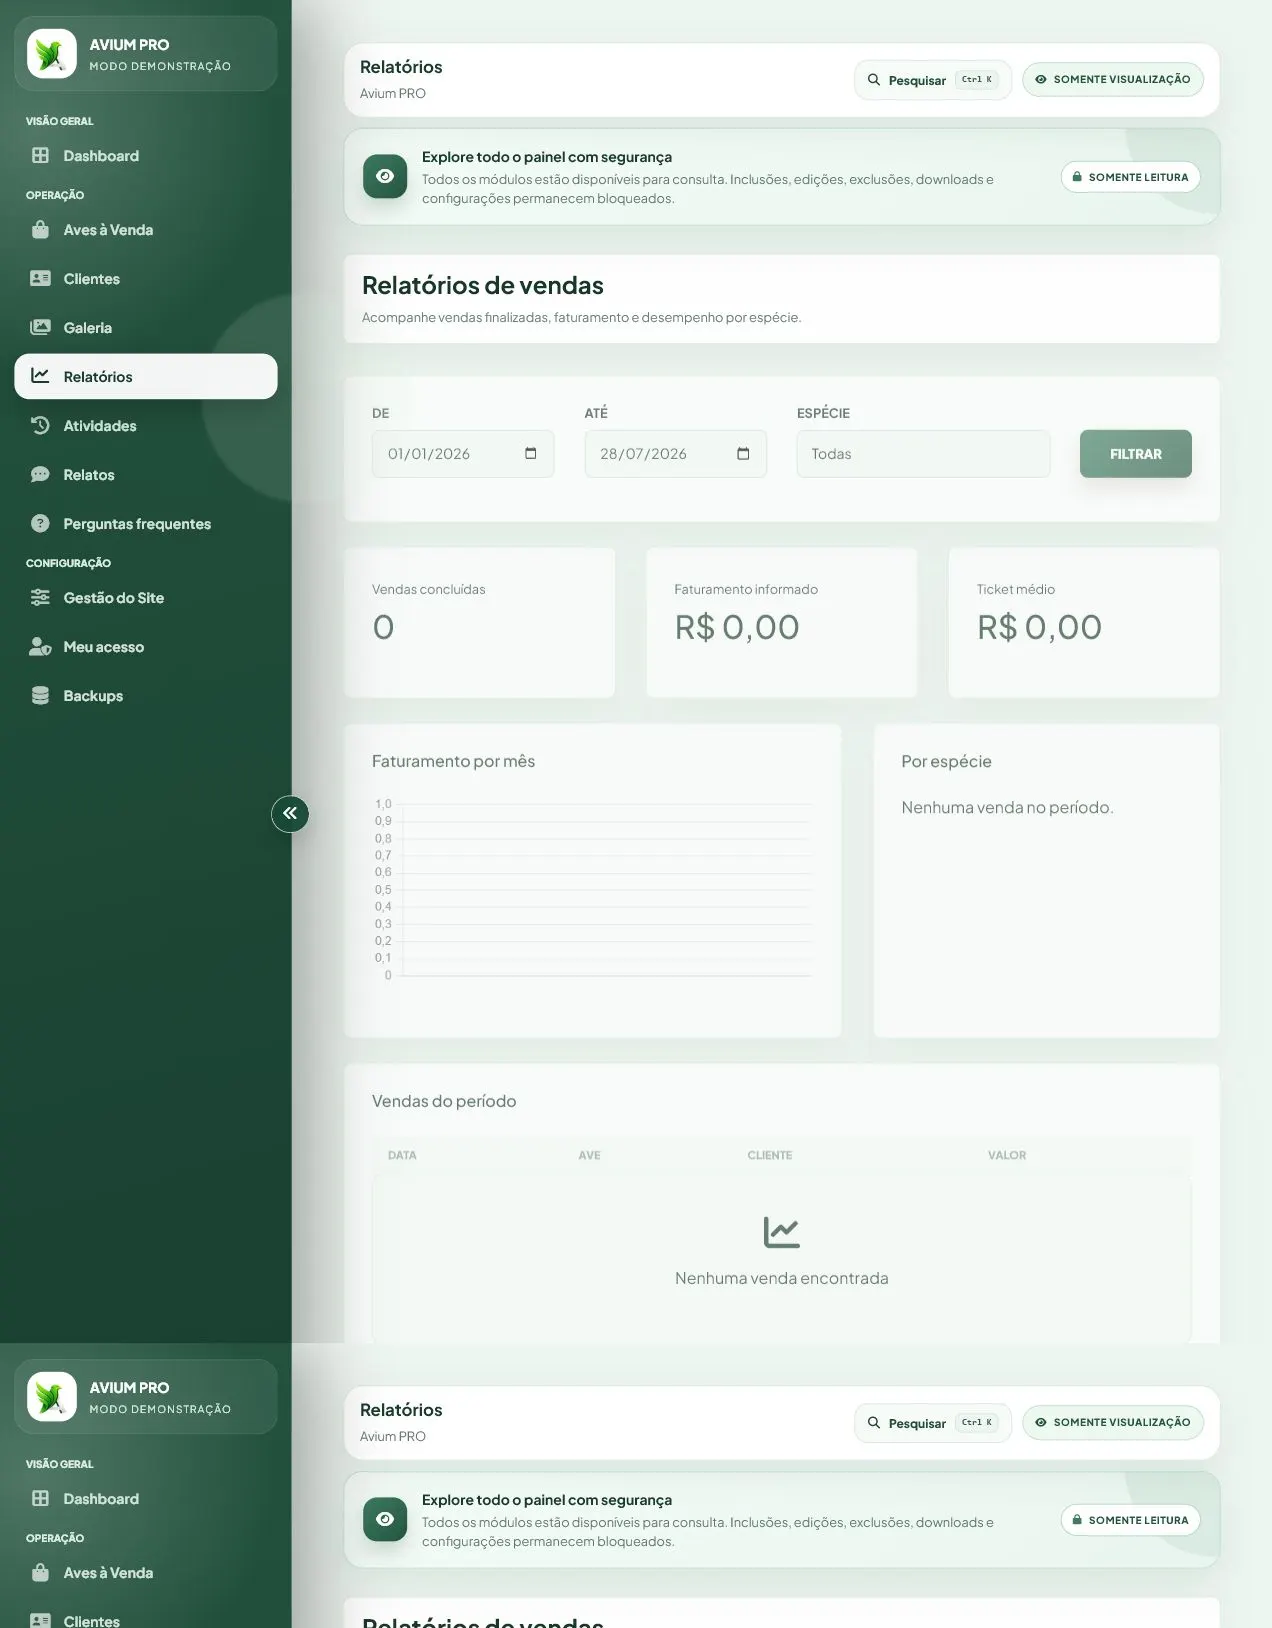
Task: Click the VISÃO GERAL label in the upper sidebar
Action: (59, 121)
